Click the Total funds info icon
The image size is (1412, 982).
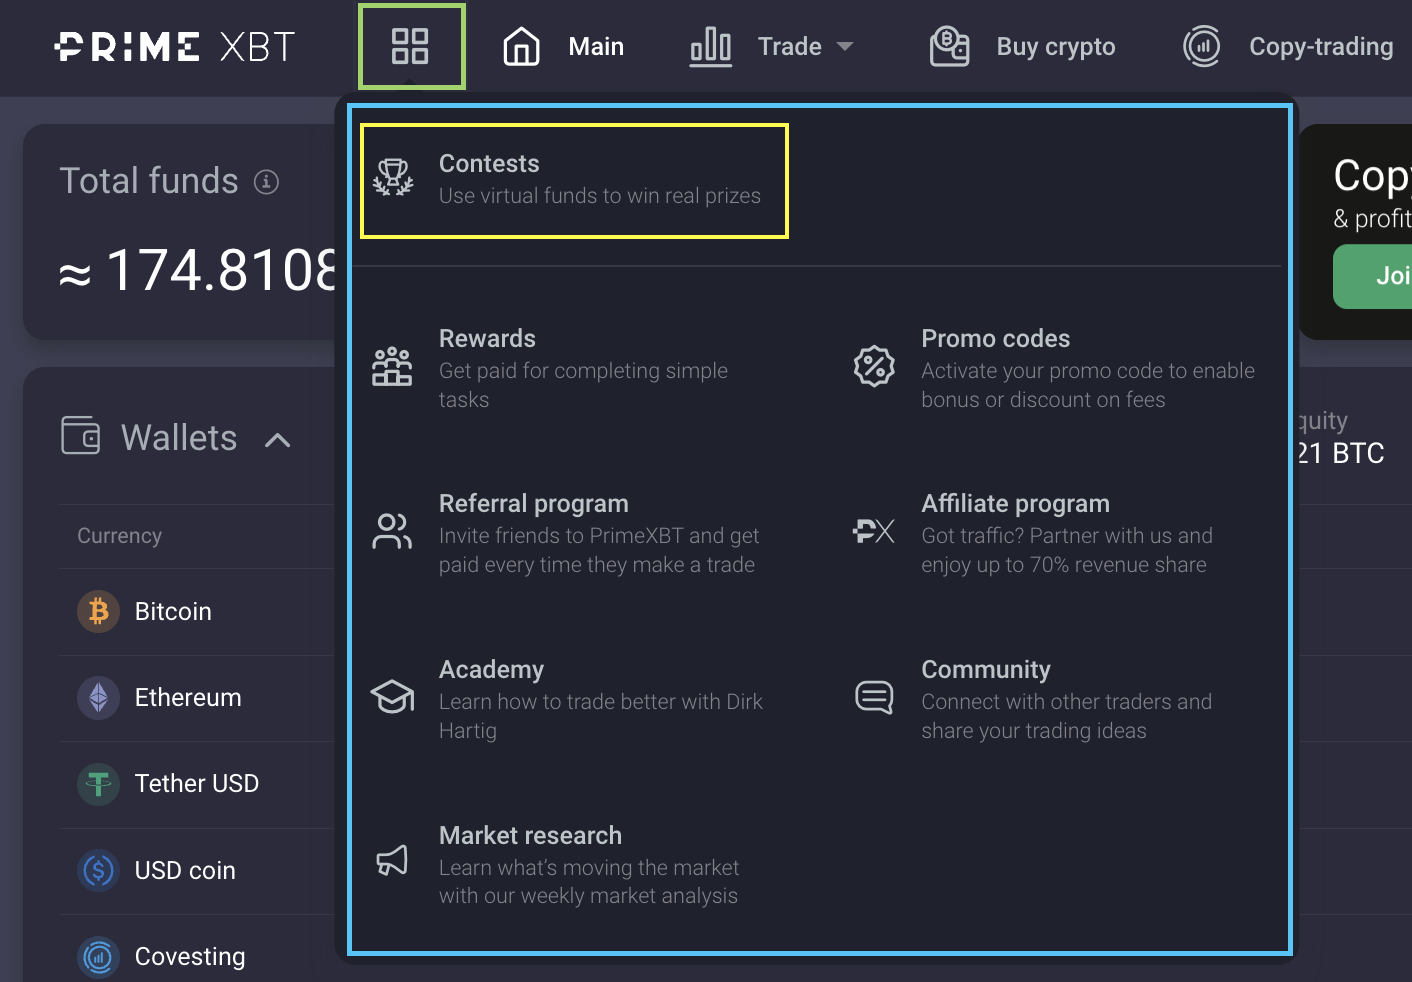click(x=266, y=182)
